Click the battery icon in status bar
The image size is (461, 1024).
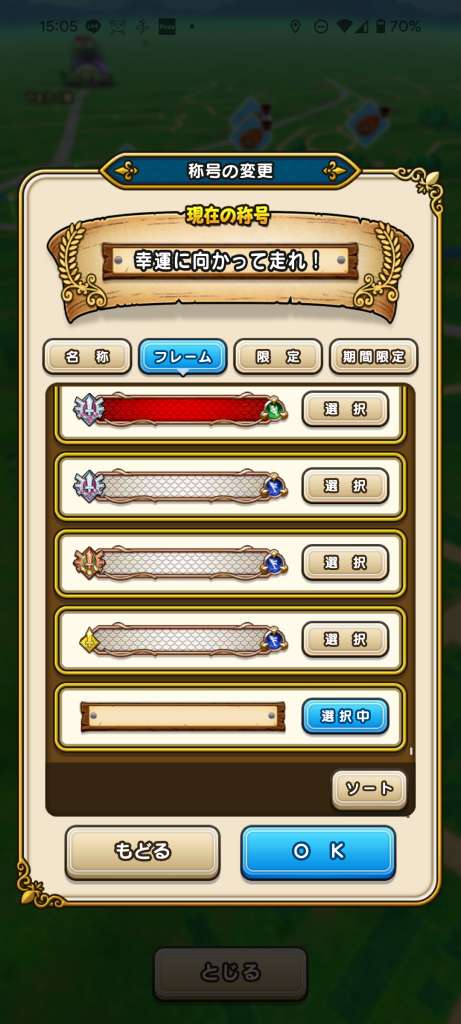coord(383,27)
